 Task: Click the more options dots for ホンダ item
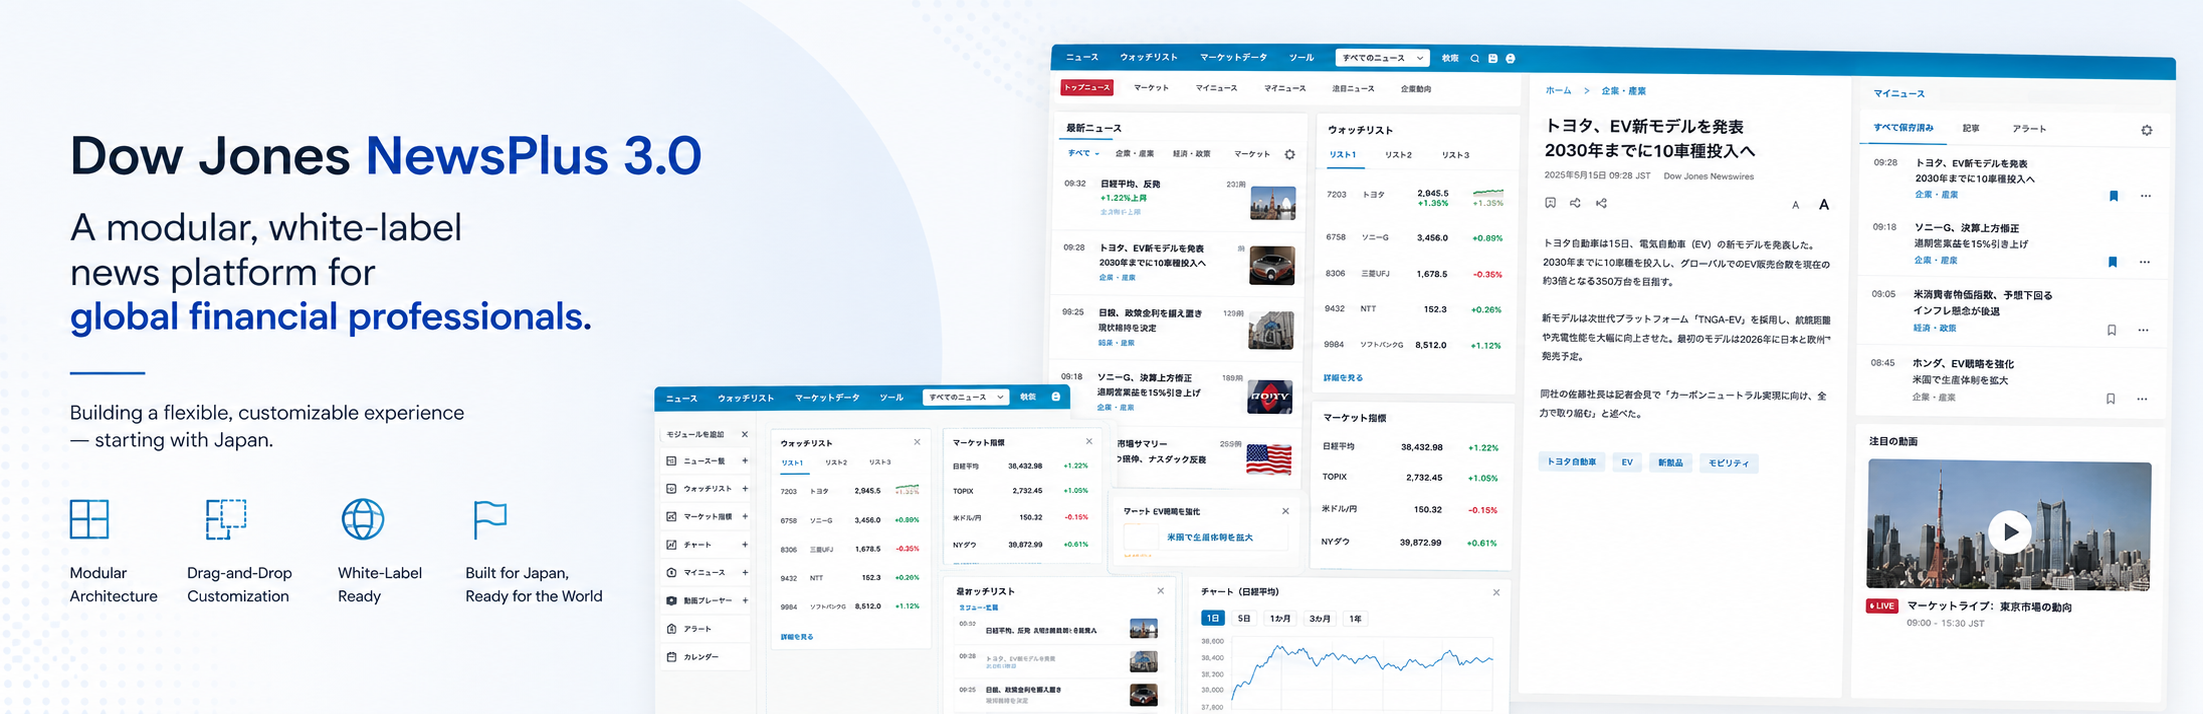[2142, 399]
